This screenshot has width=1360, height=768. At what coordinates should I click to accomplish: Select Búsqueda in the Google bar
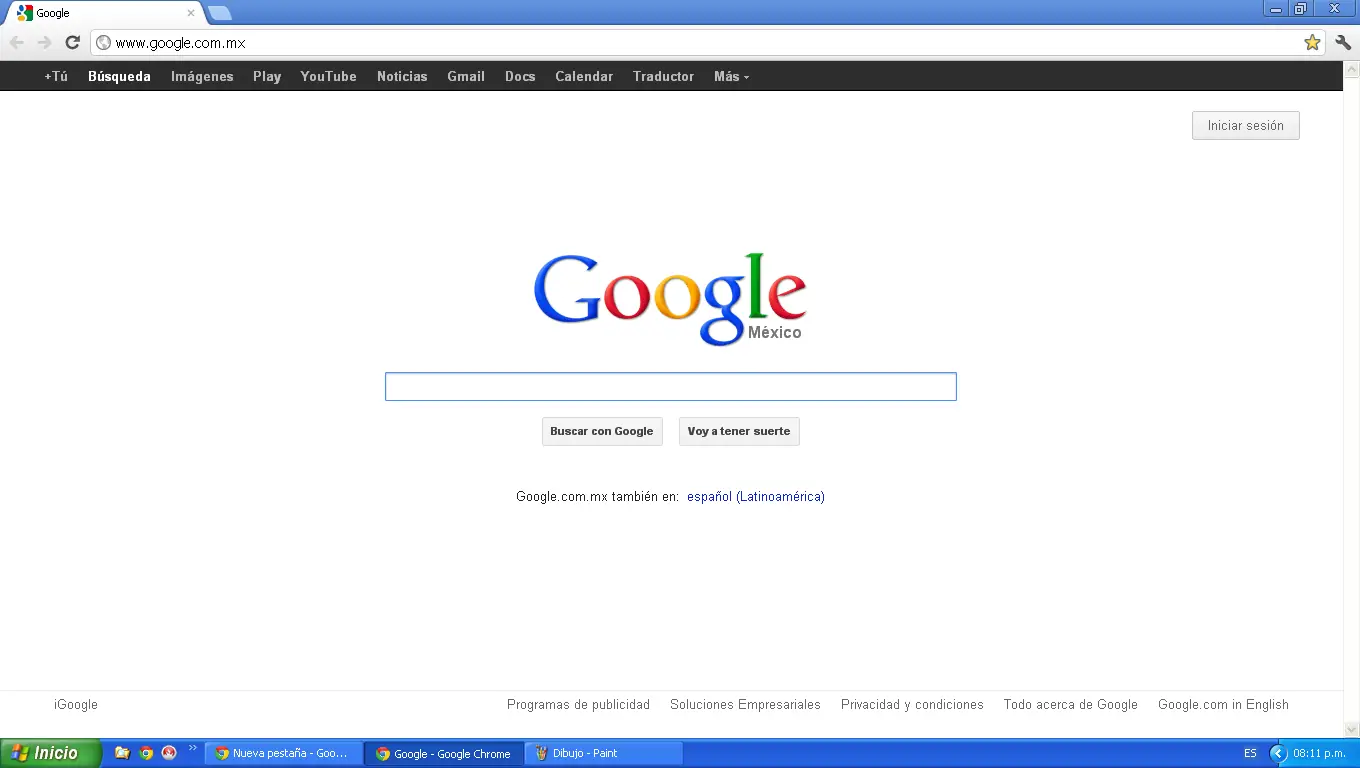click(119, 76)
